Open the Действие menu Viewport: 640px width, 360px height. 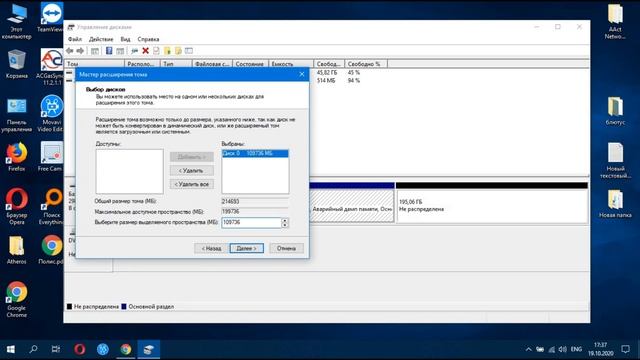tap(101, 39)
